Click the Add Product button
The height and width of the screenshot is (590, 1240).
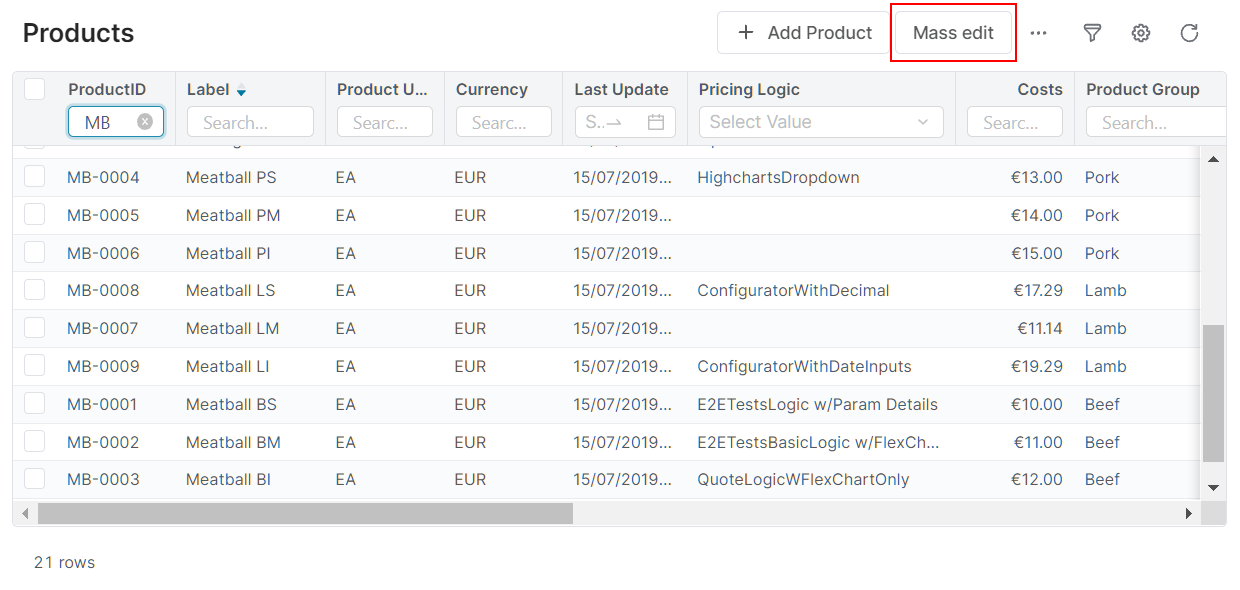coord(804,33)
